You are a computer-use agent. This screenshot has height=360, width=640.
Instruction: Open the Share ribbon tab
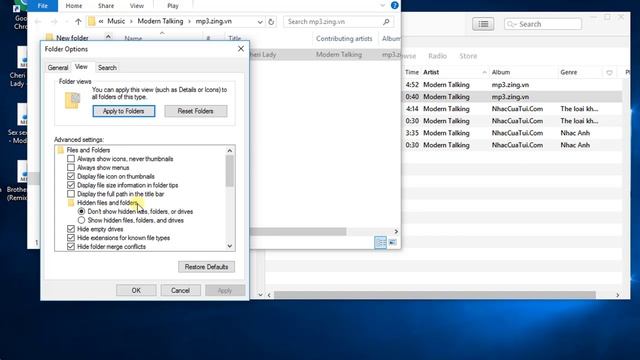pos(106,6)
